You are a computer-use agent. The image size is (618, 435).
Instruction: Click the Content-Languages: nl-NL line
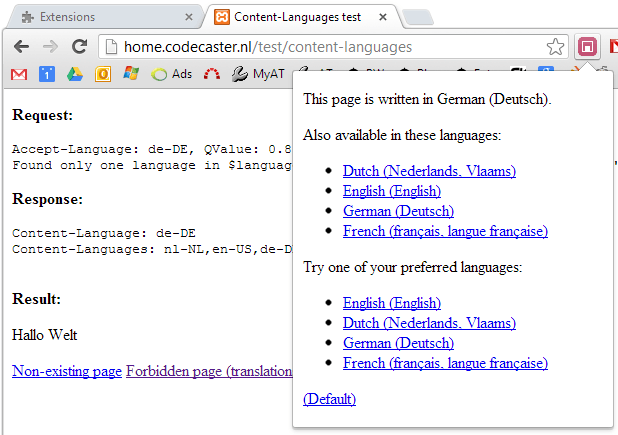[153, 249]
